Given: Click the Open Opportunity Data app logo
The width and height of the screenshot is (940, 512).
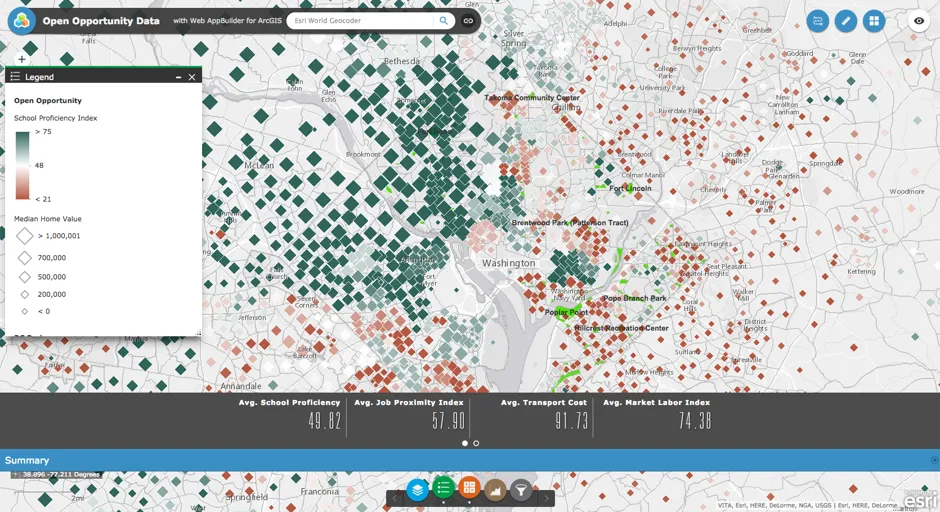Looking at the screenshot, I should coord(22,21).
